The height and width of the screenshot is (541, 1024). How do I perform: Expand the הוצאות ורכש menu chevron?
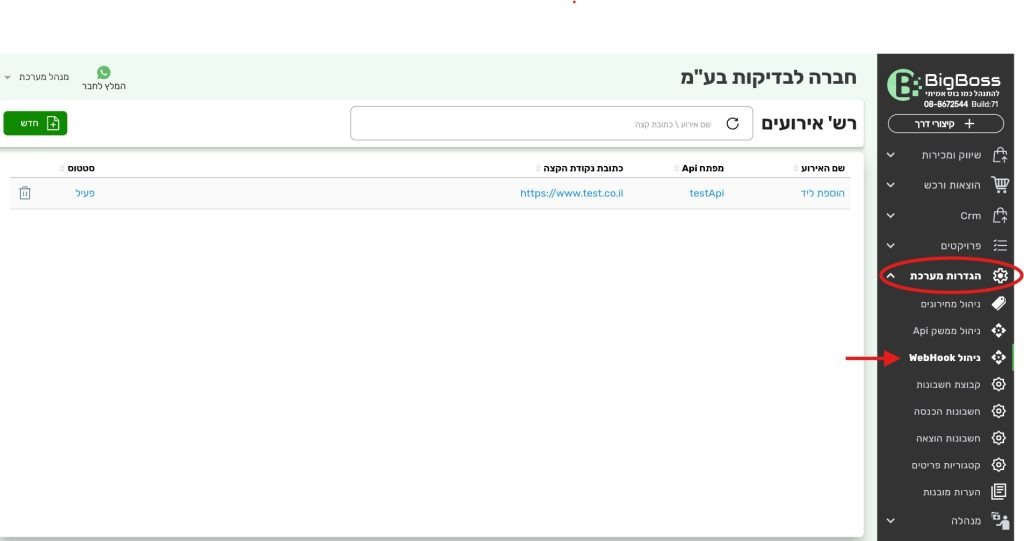point(891,185)
